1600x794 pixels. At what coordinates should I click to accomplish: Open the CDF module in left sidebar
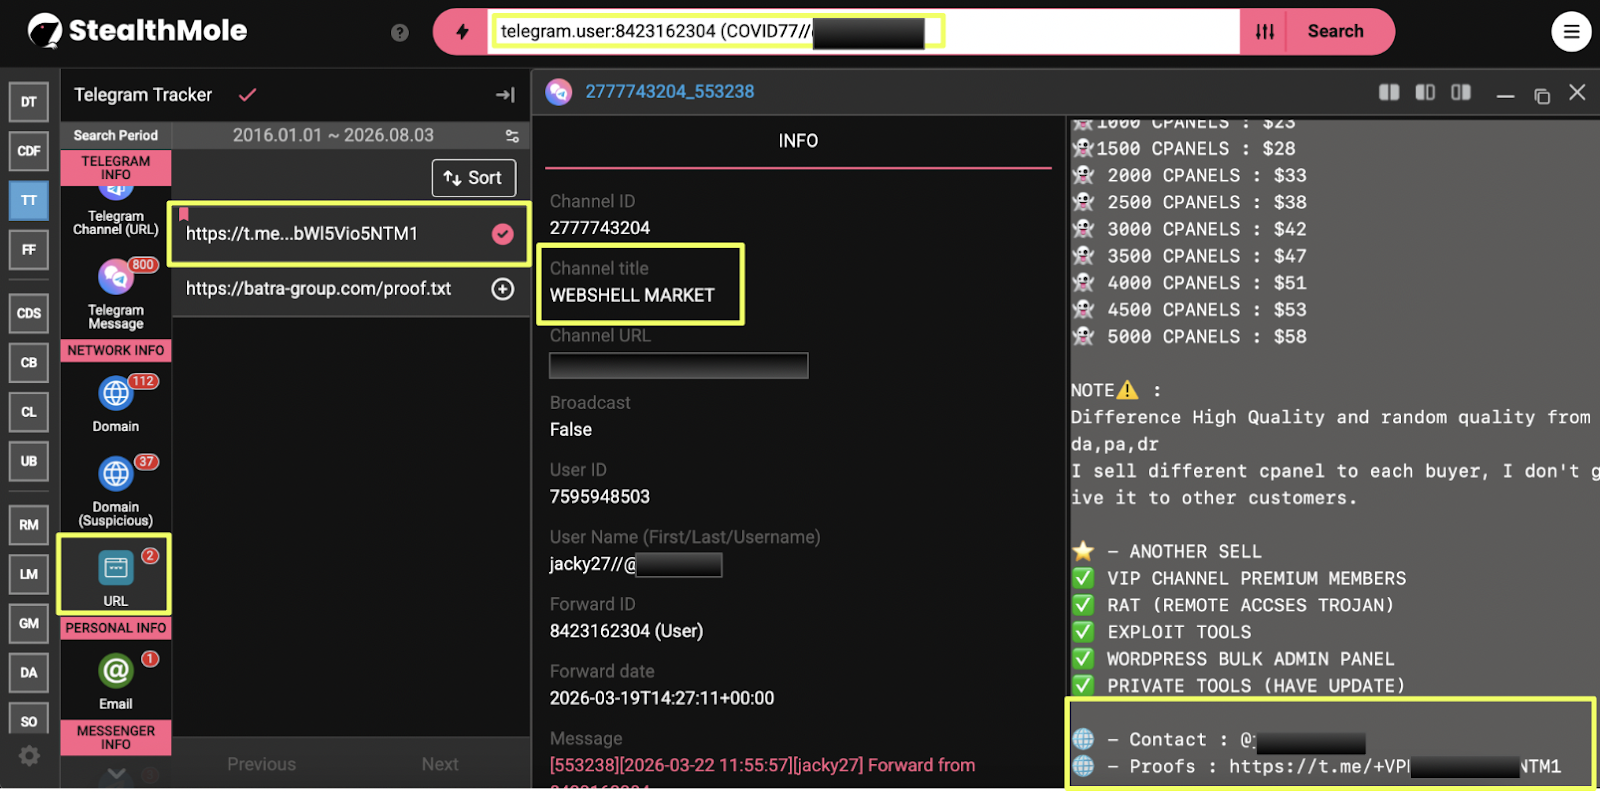[x=29, y=151]
